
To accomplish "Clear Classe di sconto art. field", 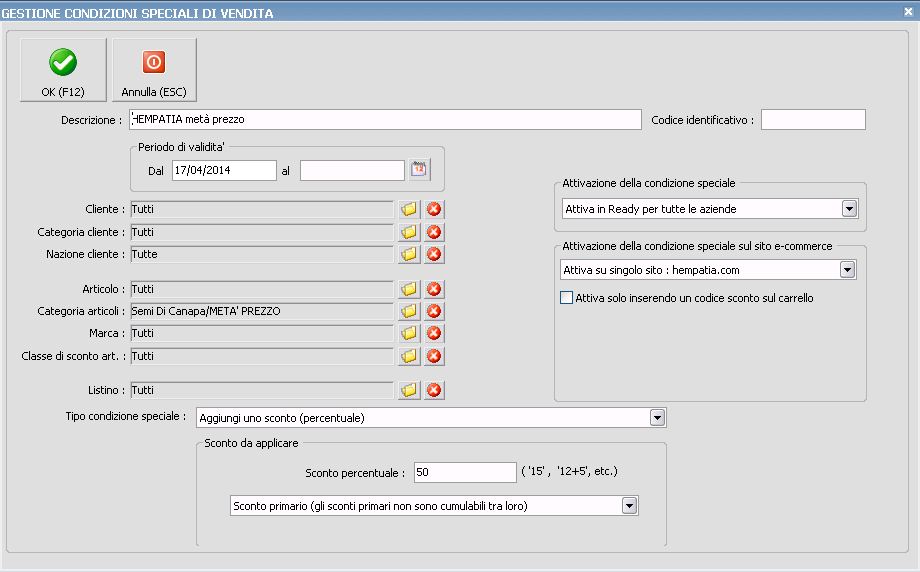I will pos(434,356).
